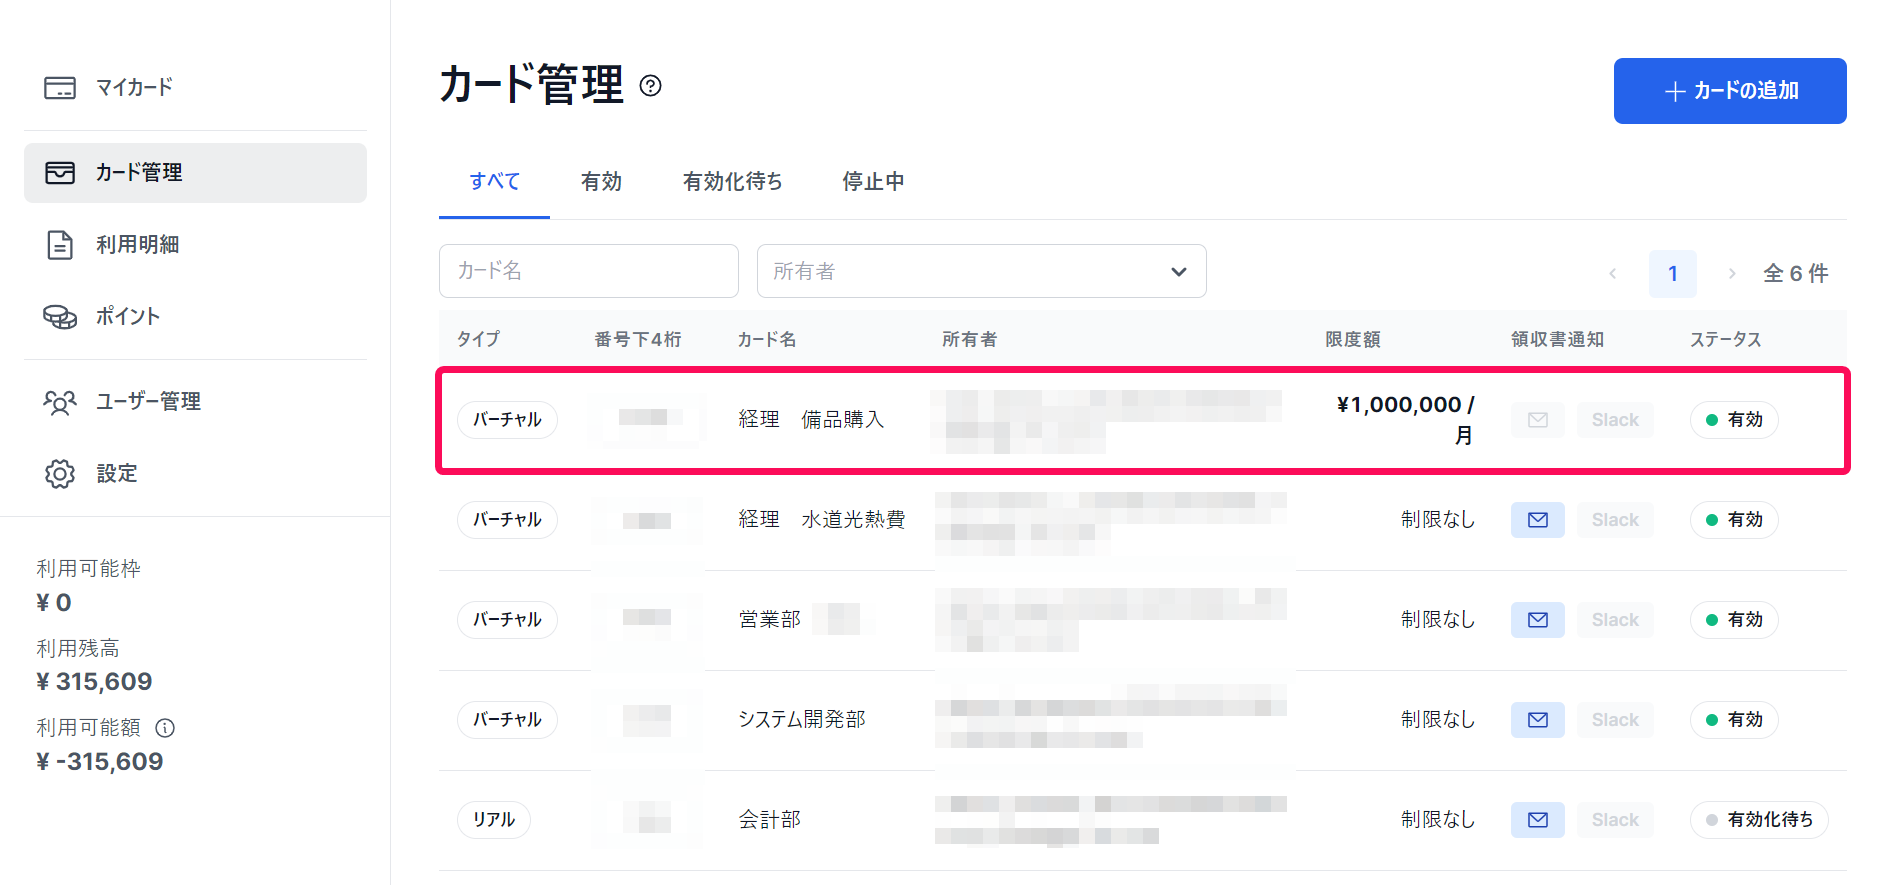Switch to 停止中 tab
The width and height of the screenshot is (1895, 885).
pos(873,181)
